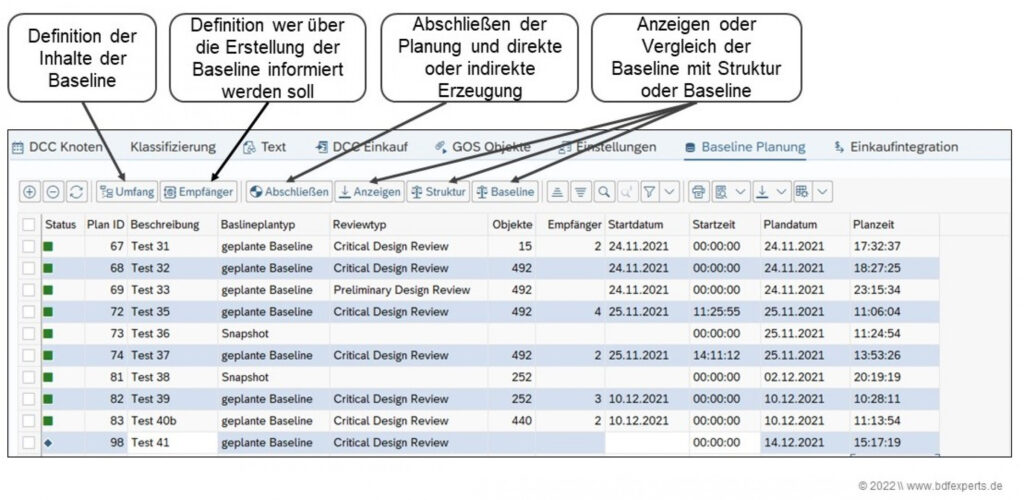Select the checkbox for Test 39 row
The height and width of the screenshot is (500, 1024).
(x=29, y=399)
